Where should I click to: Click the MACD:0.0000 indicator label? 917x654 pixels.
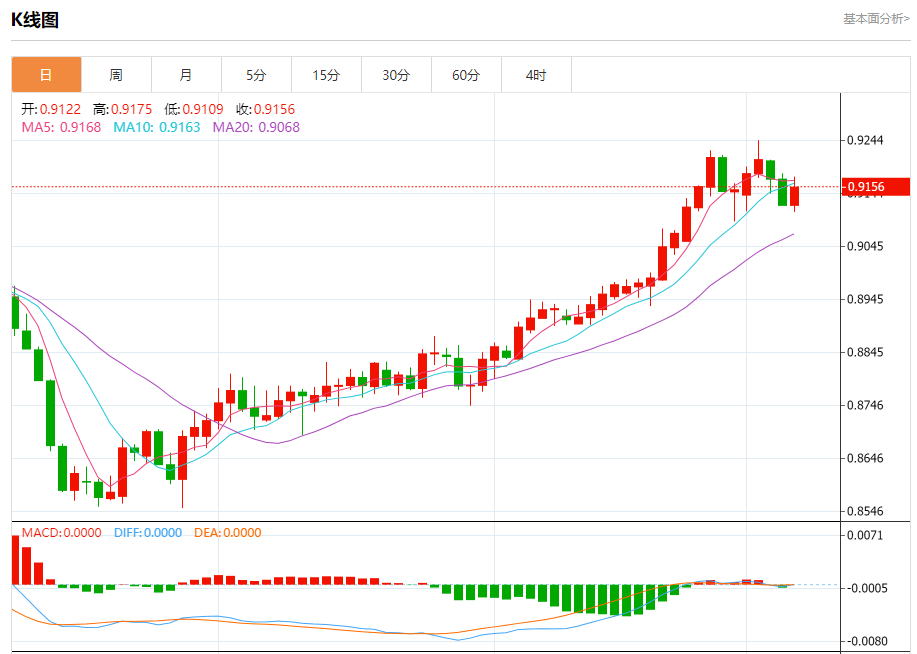pos(61,533)
